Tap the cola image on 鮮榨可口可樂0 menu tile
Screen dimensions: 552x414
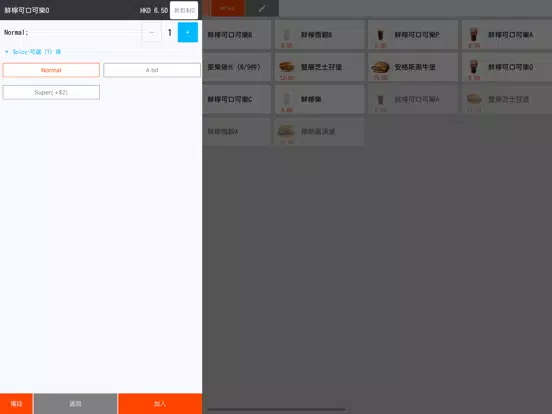474,67
